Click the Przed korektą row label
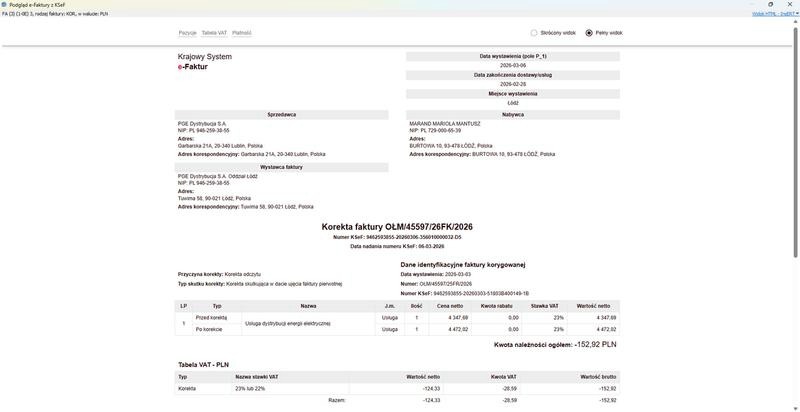Screen dimensions: 800x412 click(x=211, y=317)
